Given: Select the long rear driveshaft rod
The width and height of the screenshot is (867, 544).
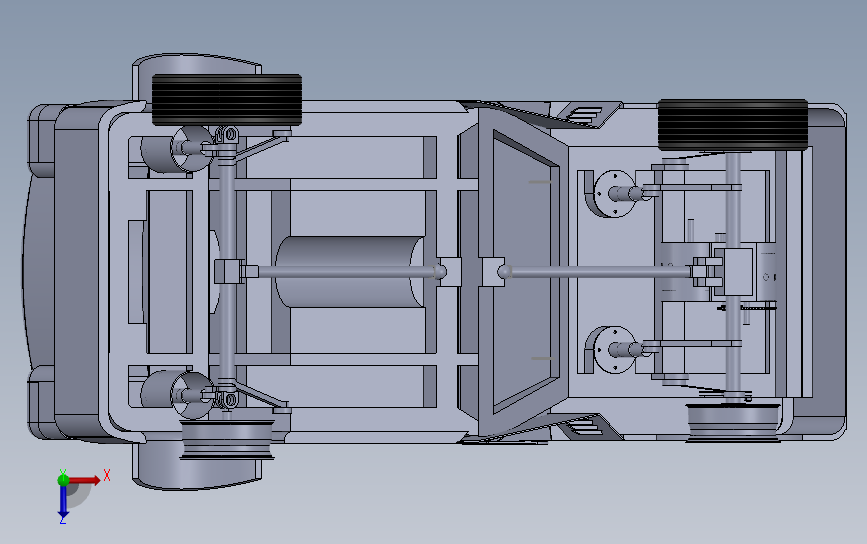Looking at the screenshot, I should 600,272.
